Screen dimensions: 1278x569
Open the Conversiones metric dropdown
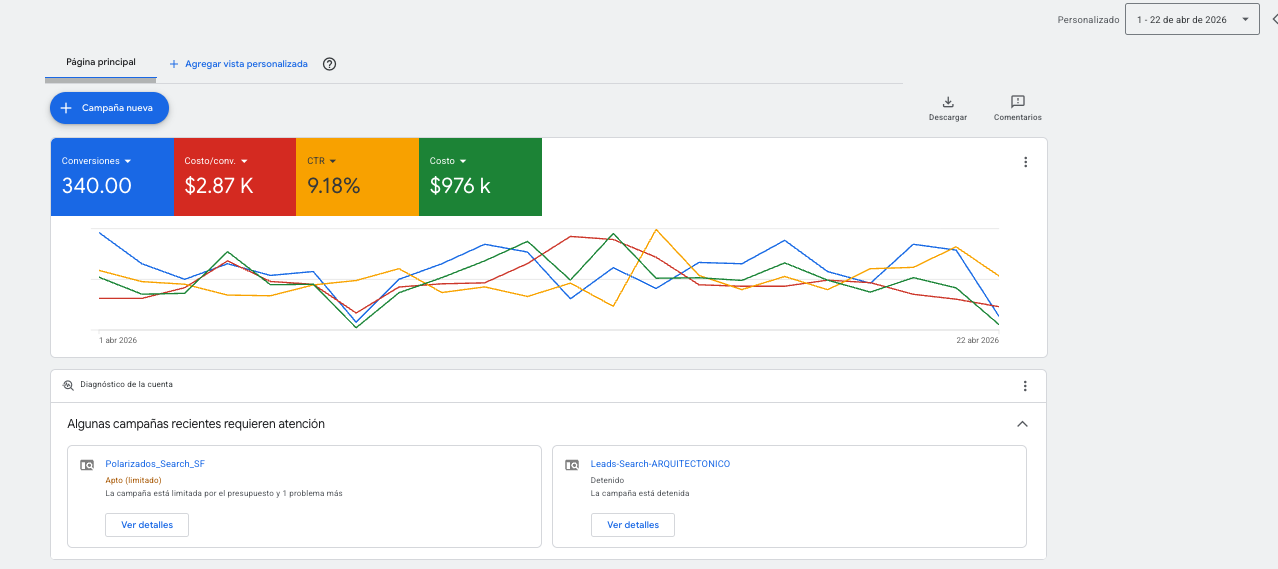click(x=128, y=161)
